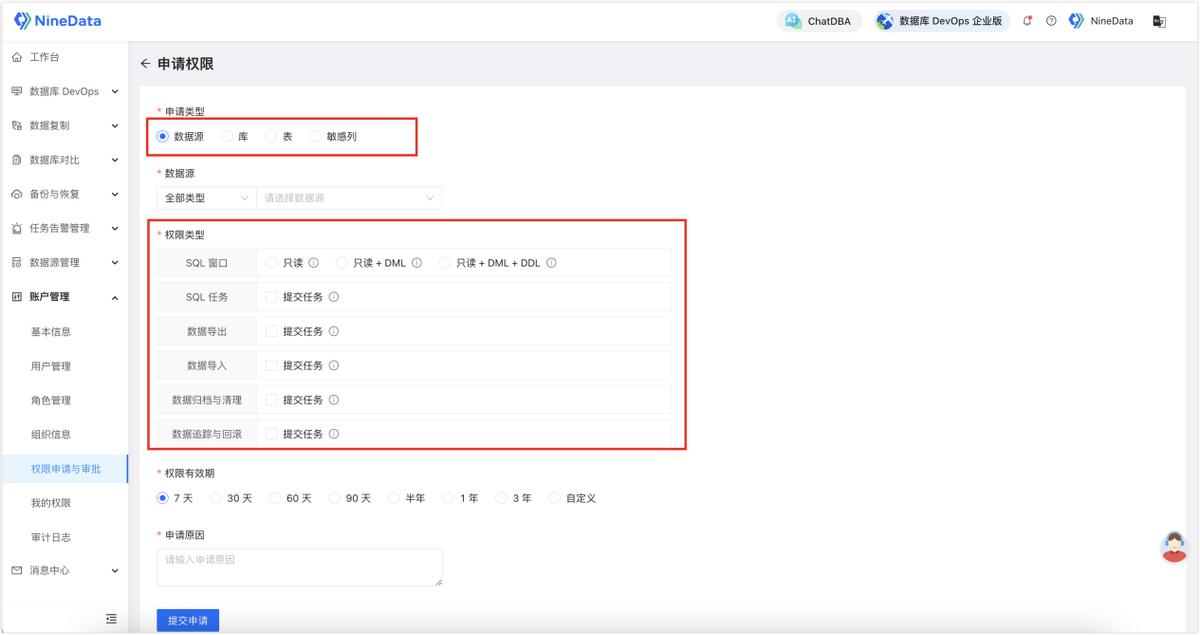This screenshot has height=635, width=1200.
Task: Choose 只读 + DML permission radio
Action: 342,263
